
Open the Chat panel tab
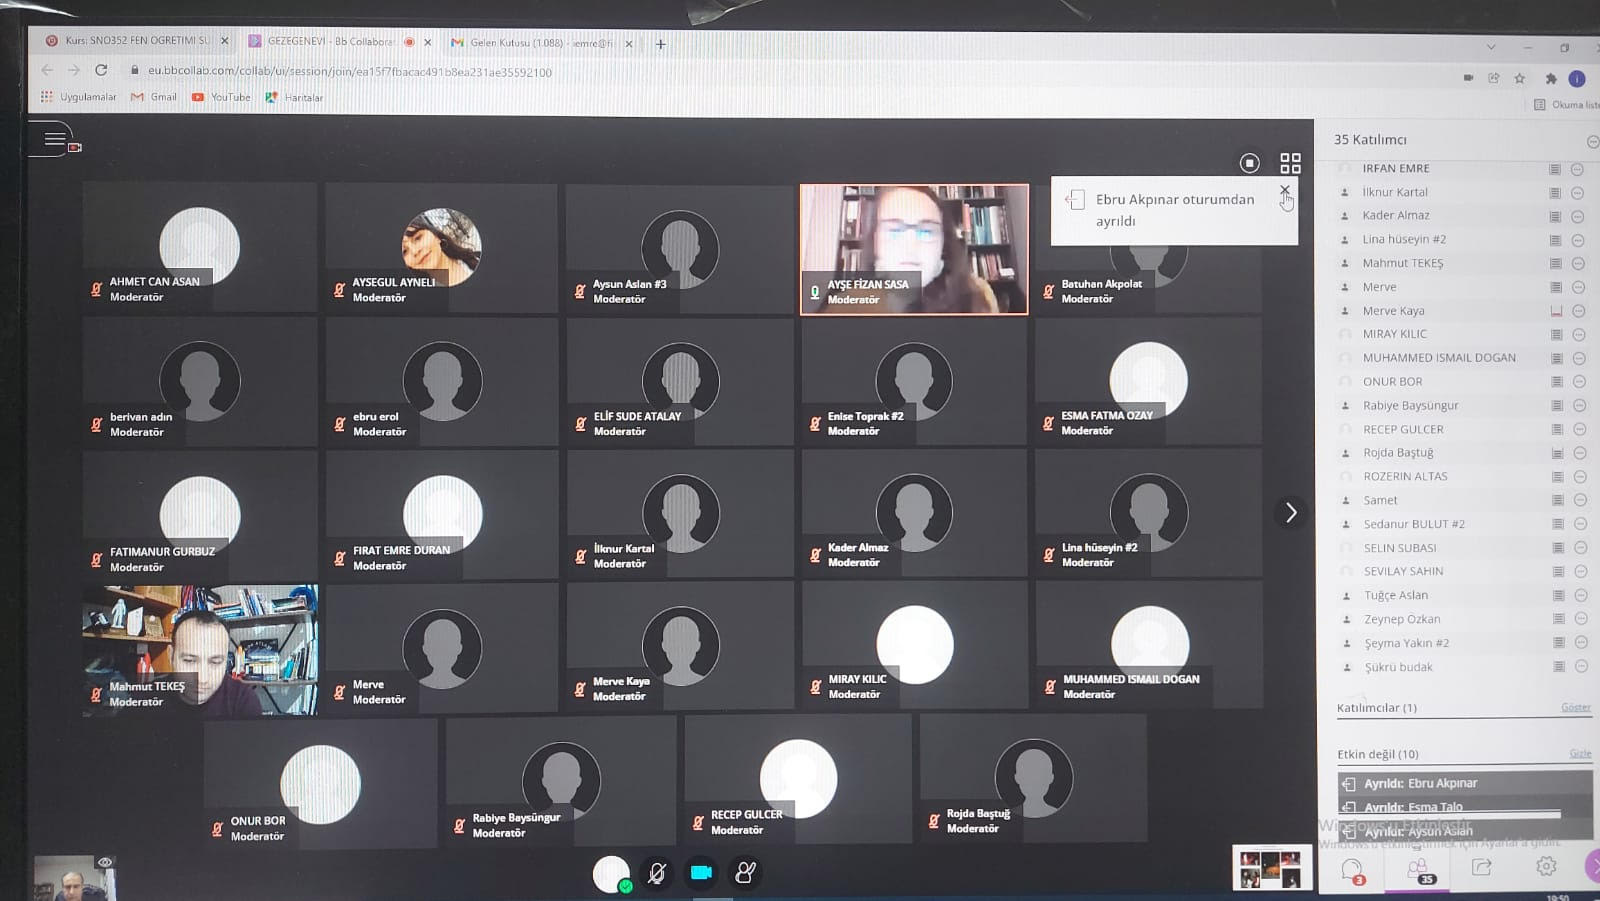(x=1353, y=869)
